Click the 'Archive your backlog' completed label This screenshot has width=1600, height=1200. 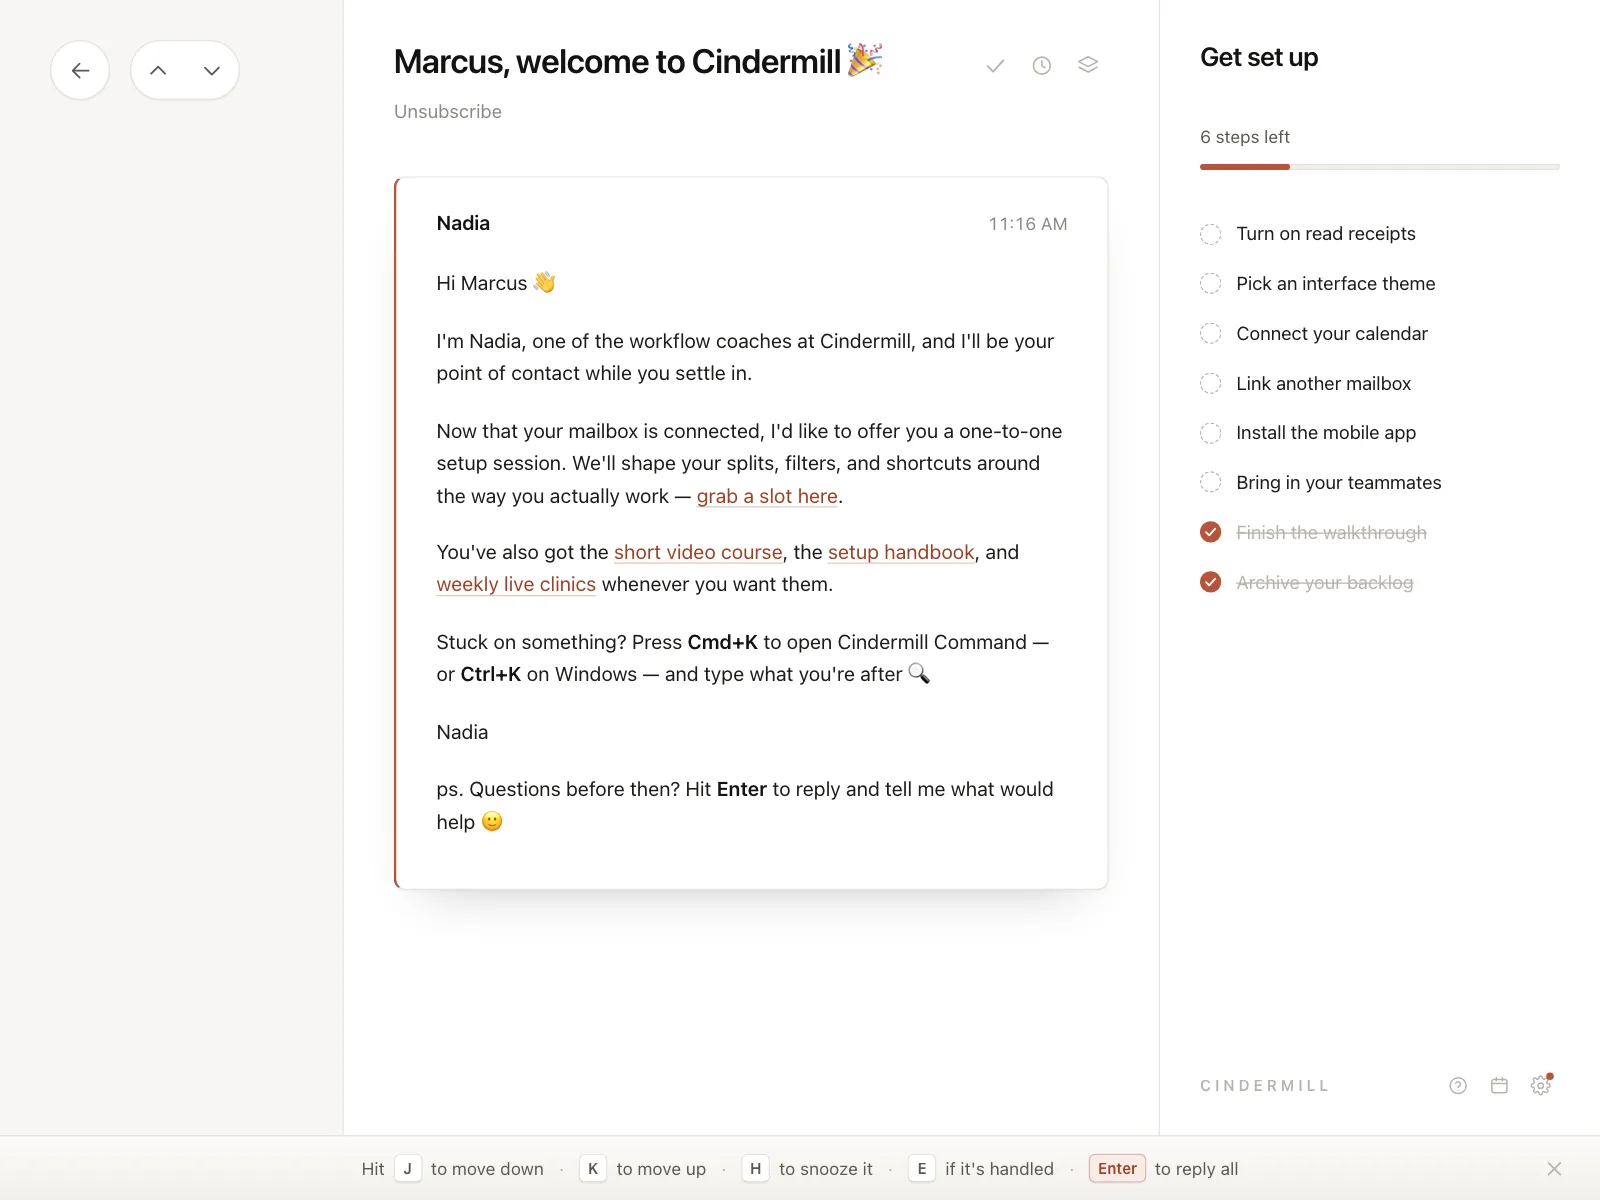coord(1325,583)
